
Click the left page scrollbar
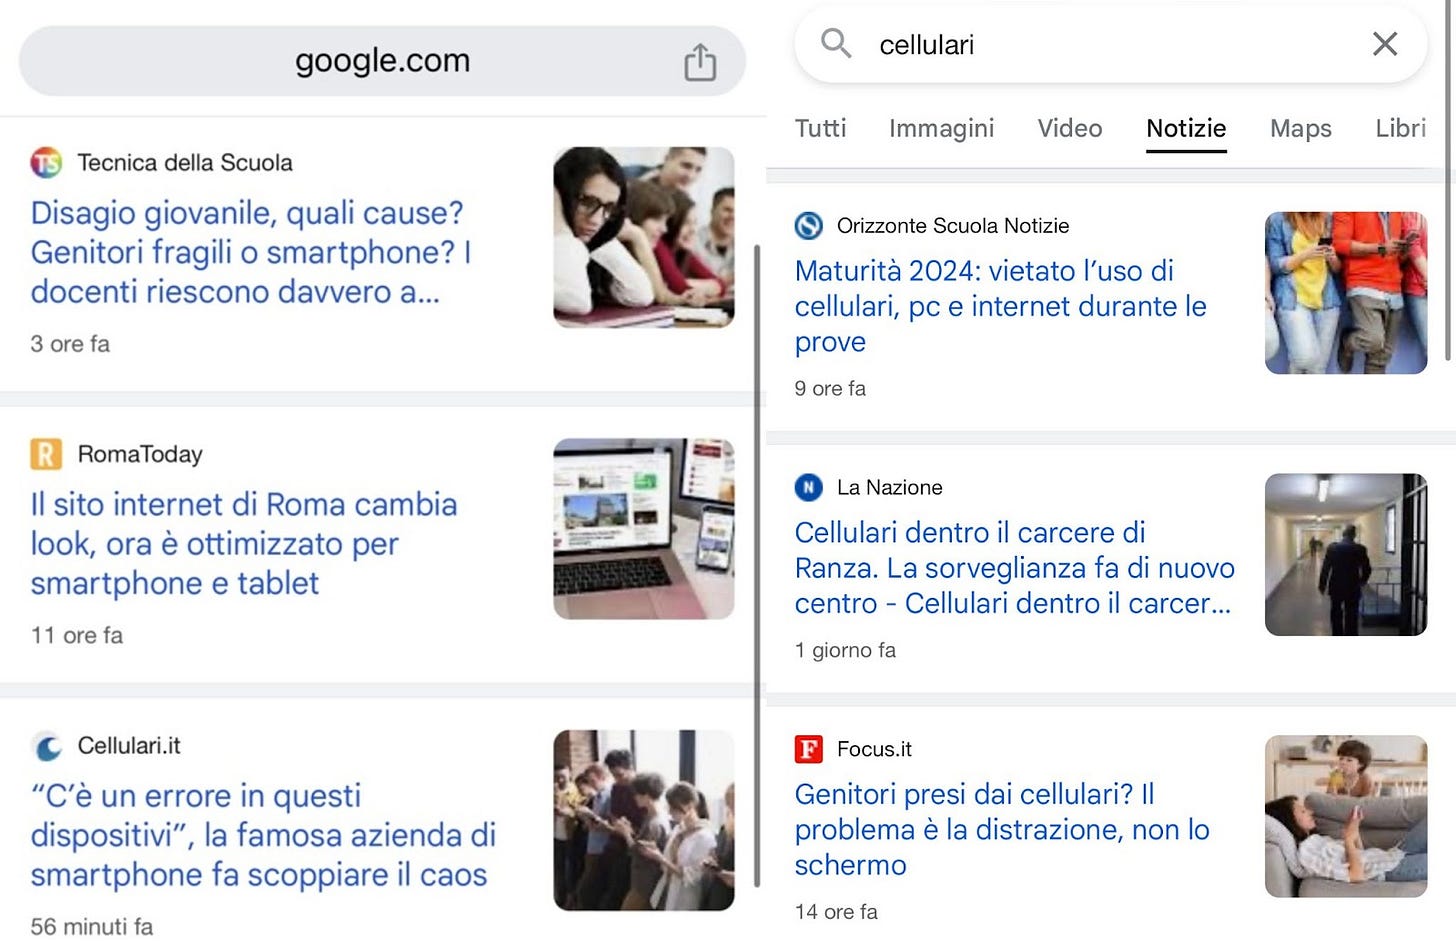pos(757,565)
